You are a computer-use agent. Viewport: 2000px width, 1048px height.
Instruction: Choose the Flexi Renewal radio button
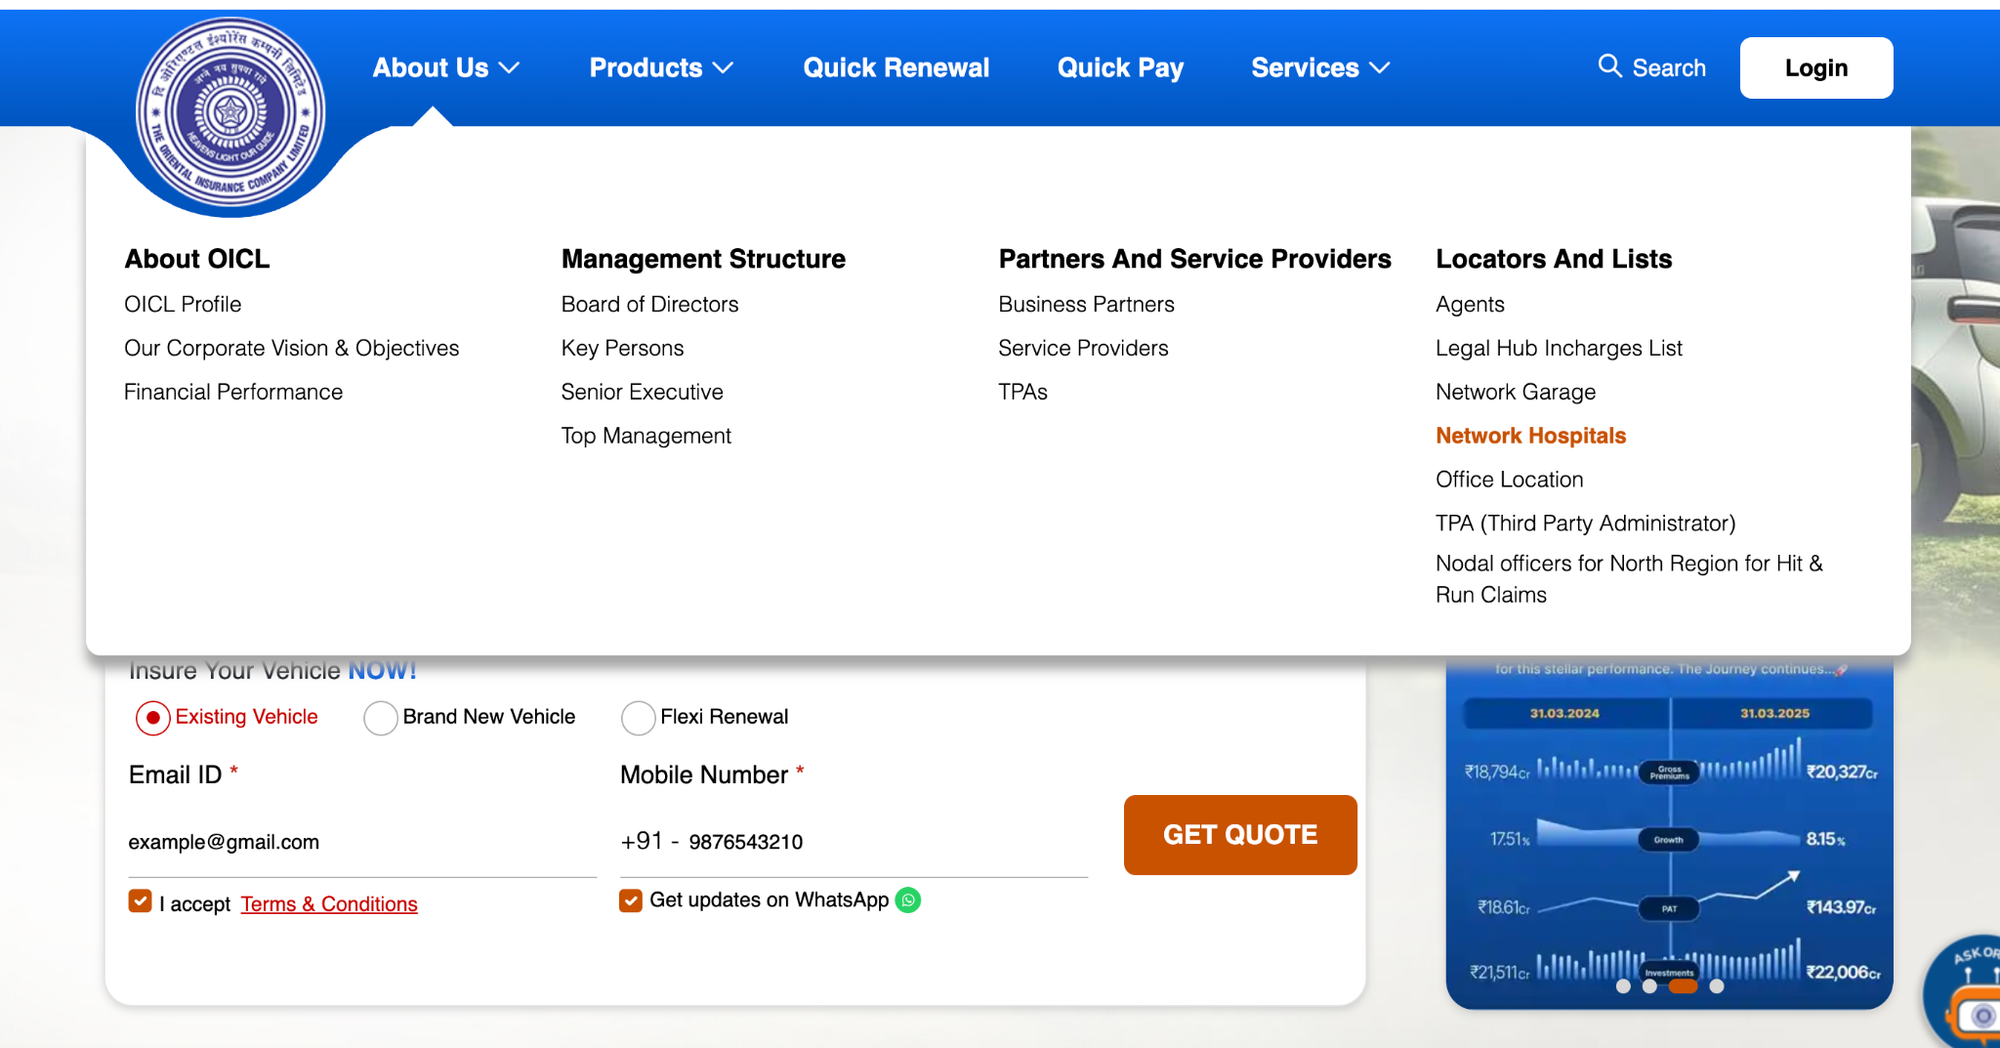tap(638, 718)
